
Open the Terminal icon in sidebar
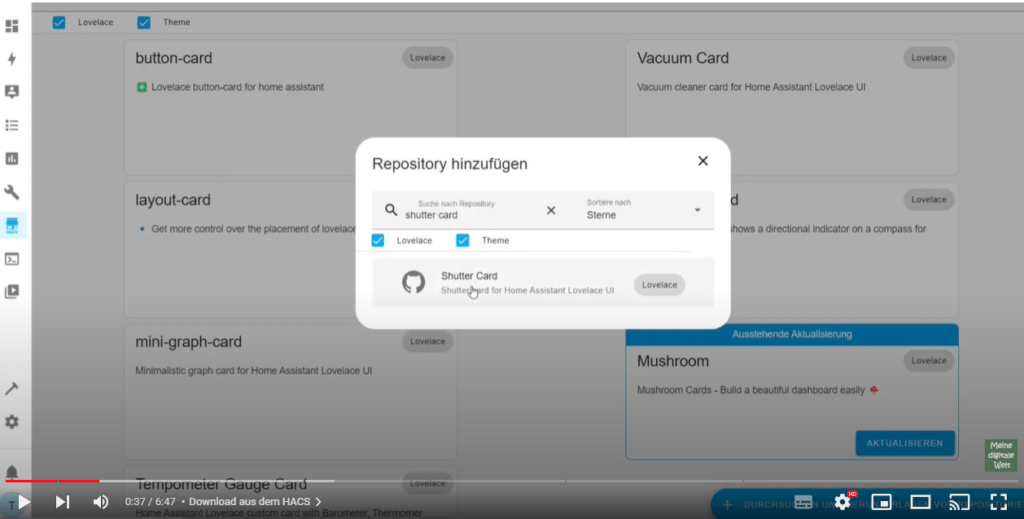coord(12,259)
